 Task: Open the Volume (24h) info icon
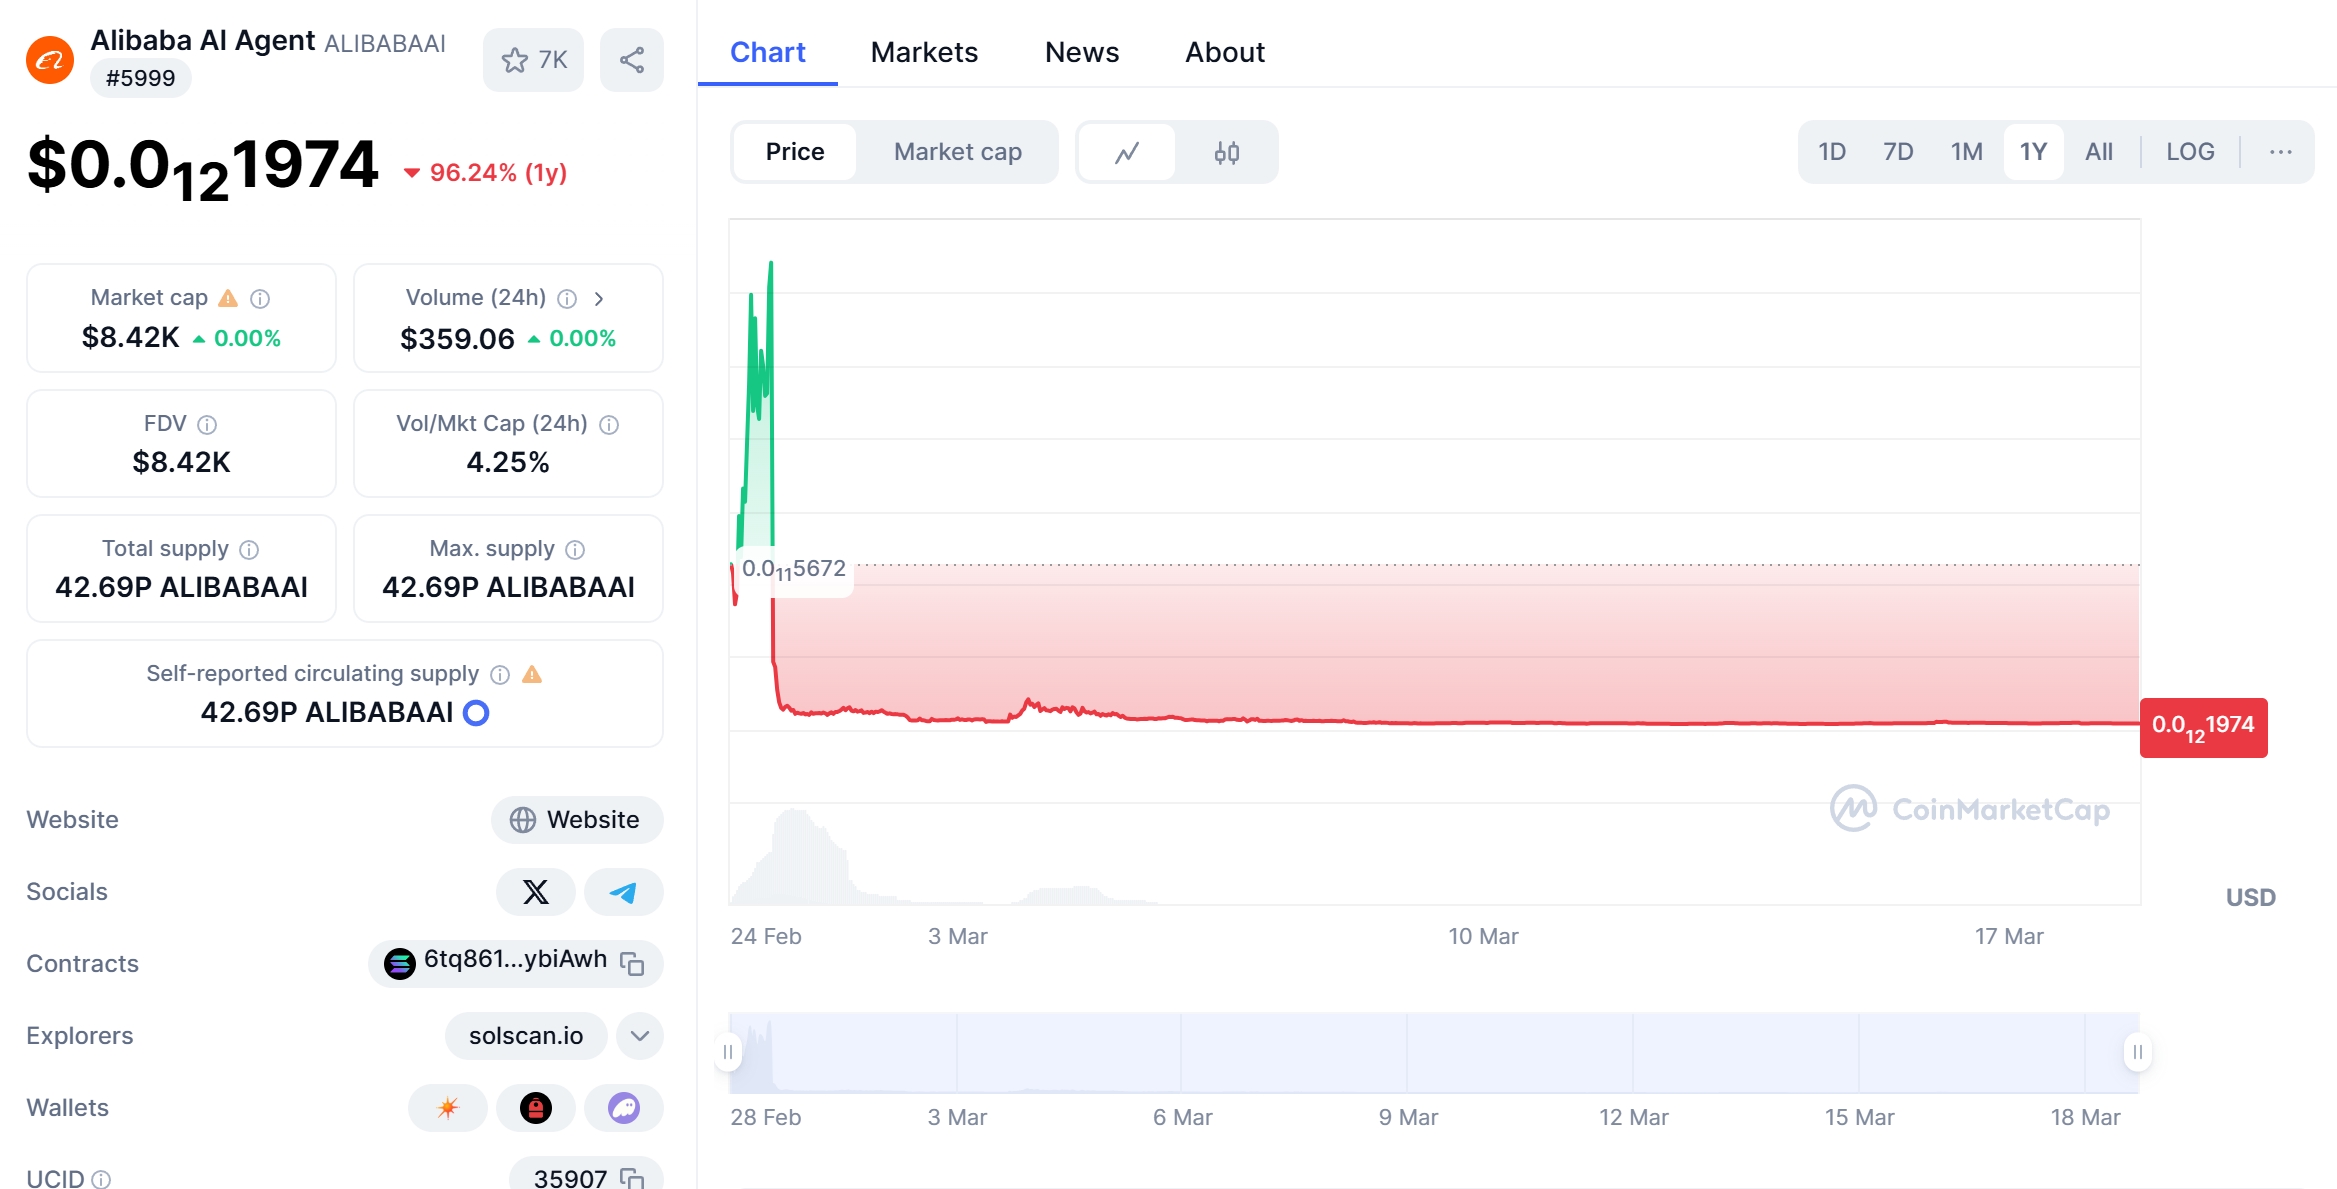point(567,298)
